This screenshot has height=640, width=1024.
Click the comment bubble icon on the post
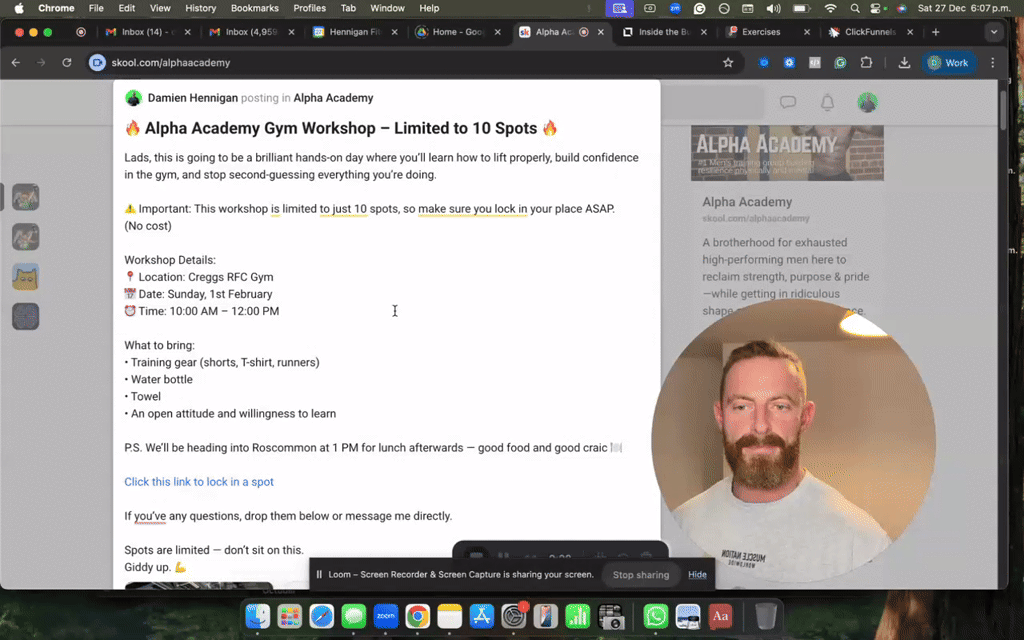click(x=788, y=102)
